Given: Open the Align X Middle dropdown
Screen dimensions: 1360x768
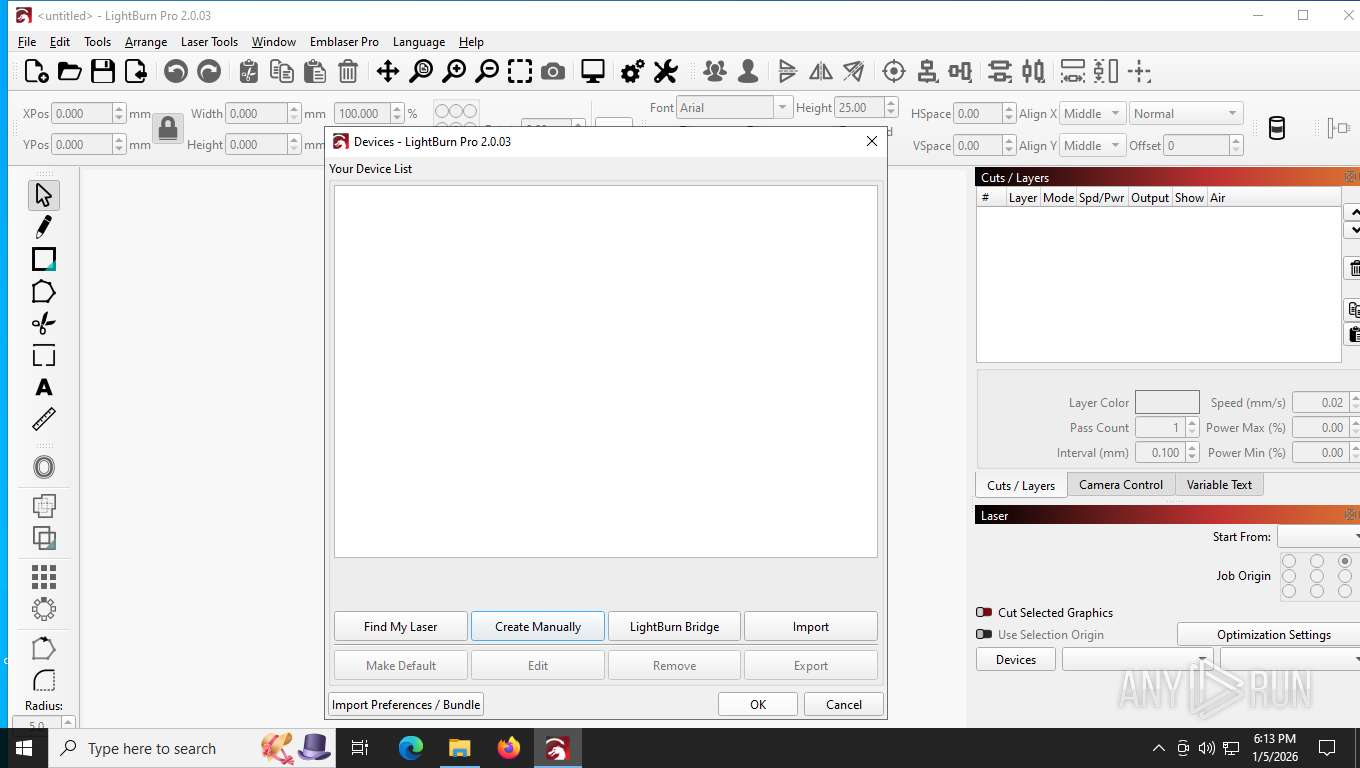Looking at the screenshot, I should coord(1092,114).
